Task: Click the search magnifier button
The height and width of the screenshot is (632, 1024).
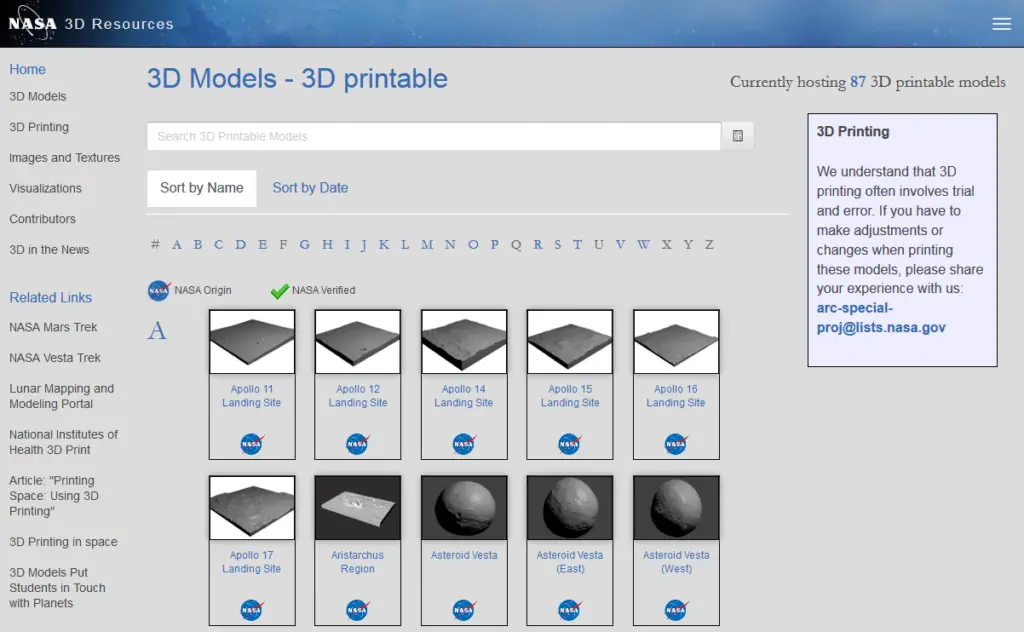Action: point(737,136)
